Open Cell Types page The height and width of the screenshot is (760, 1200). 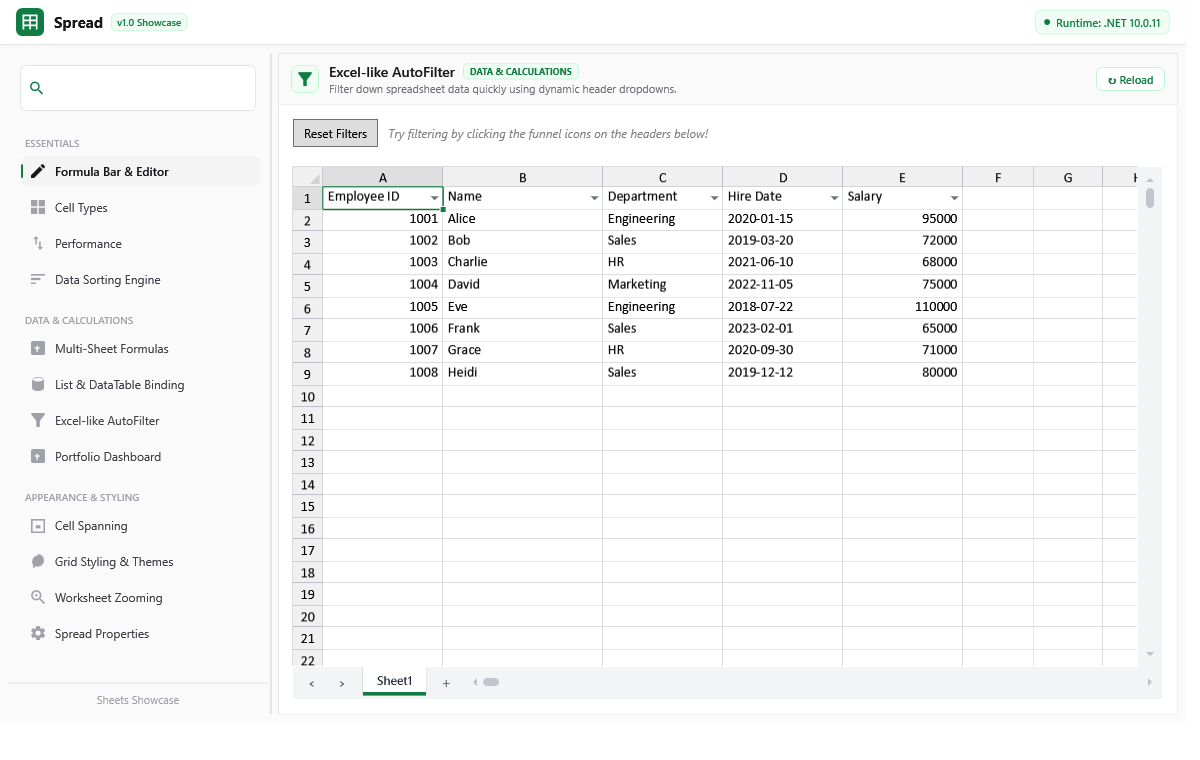(140, 208)
